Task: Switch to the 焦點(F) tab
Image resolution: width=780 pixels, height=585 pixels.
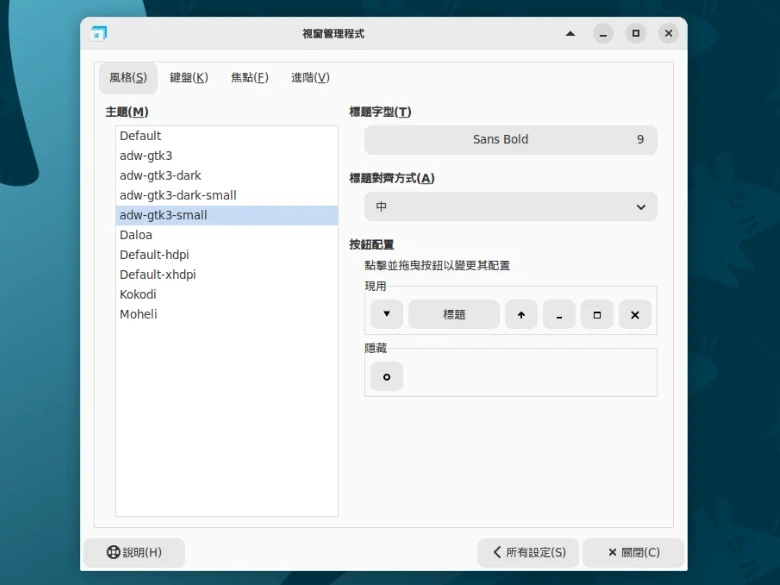Action: click(249, 78)
